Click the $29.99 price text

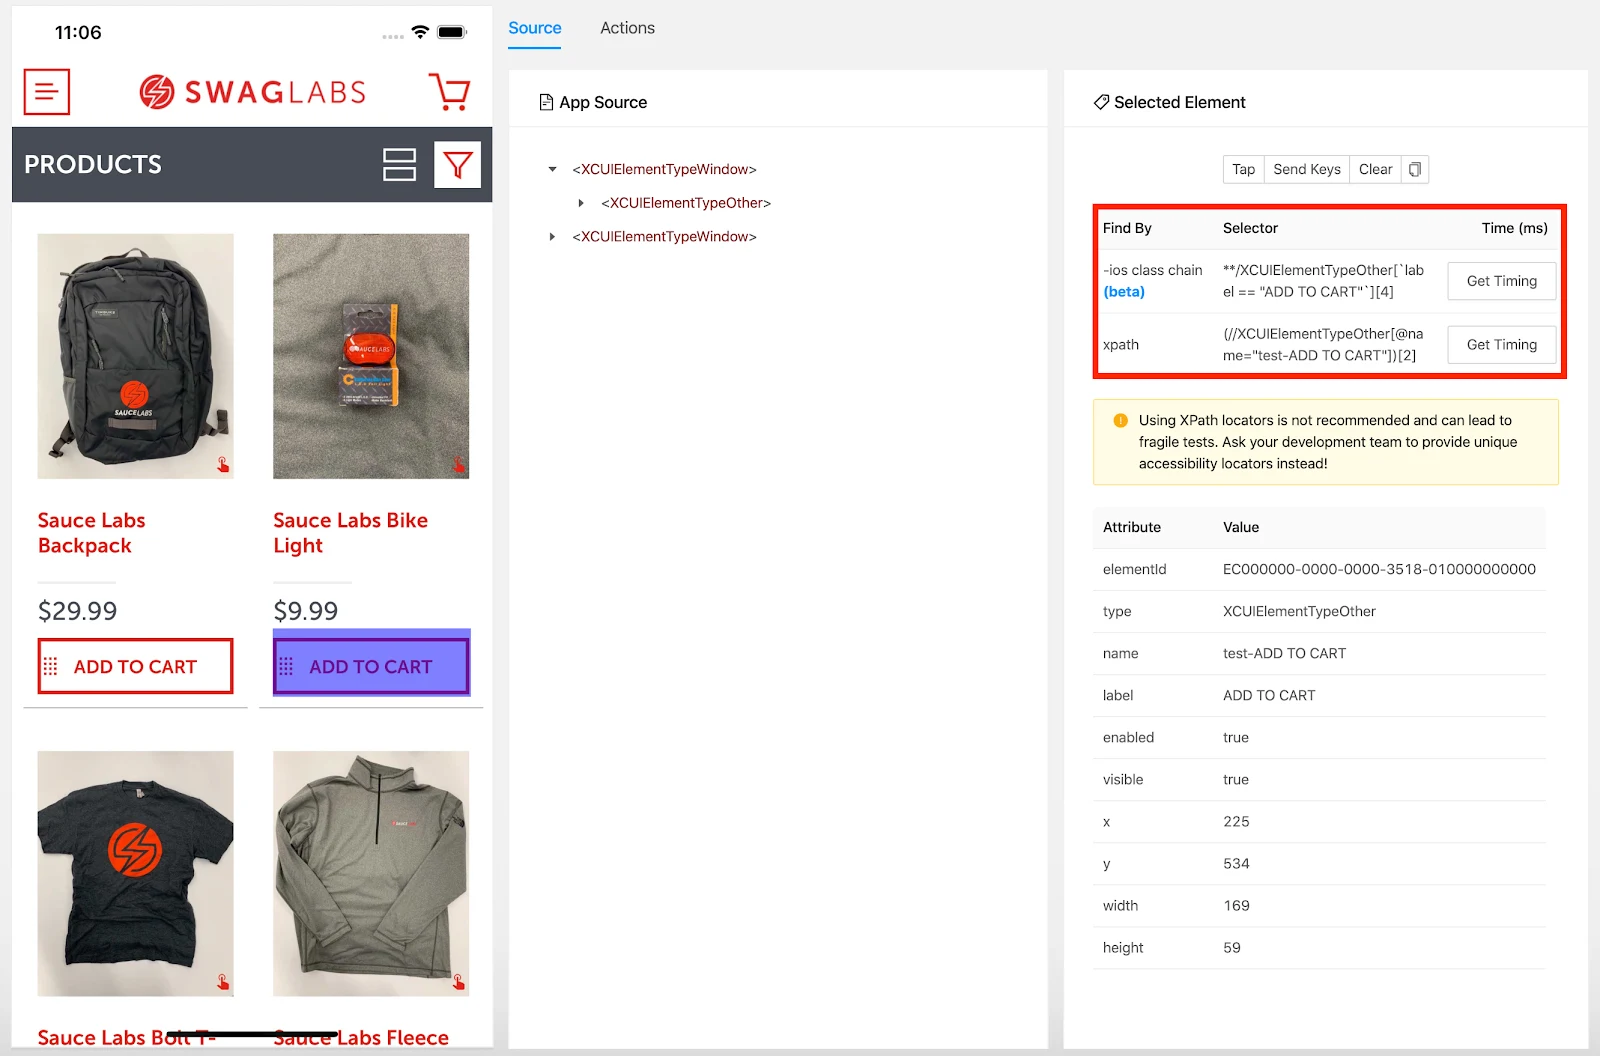tap(77, 611)
